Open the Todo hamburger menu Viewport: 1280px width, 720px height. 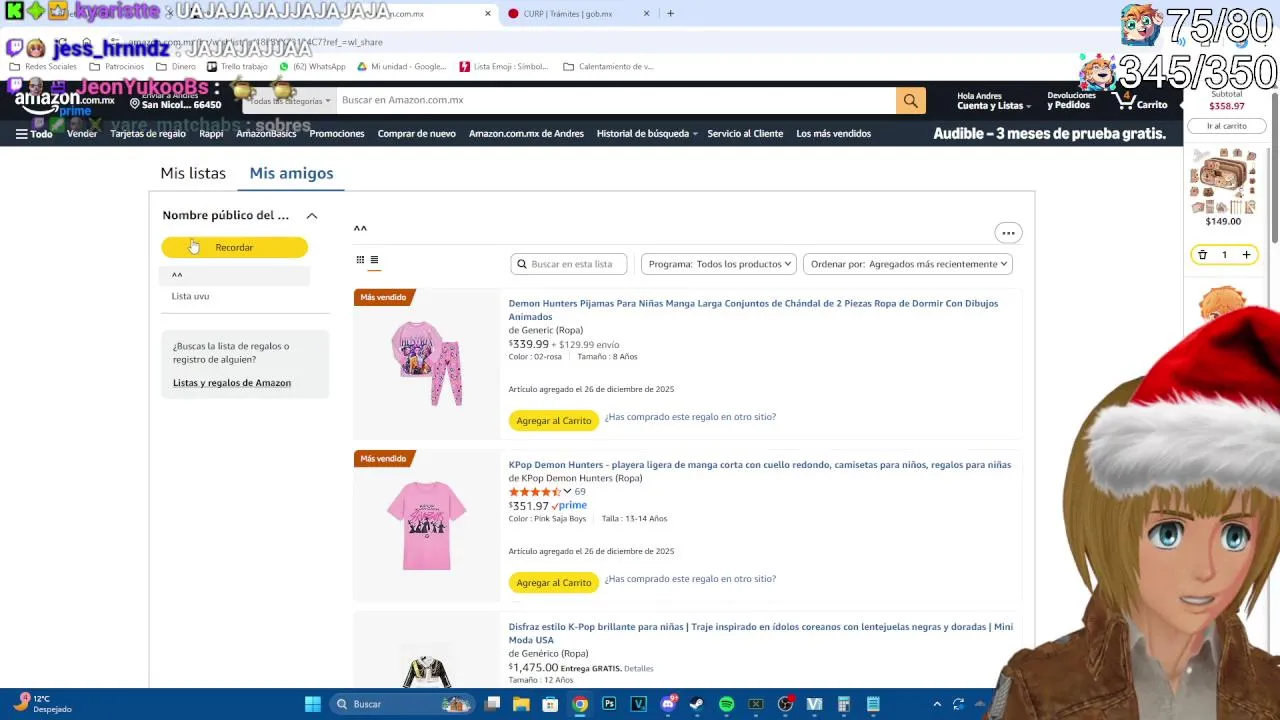[x=34, y=133]
